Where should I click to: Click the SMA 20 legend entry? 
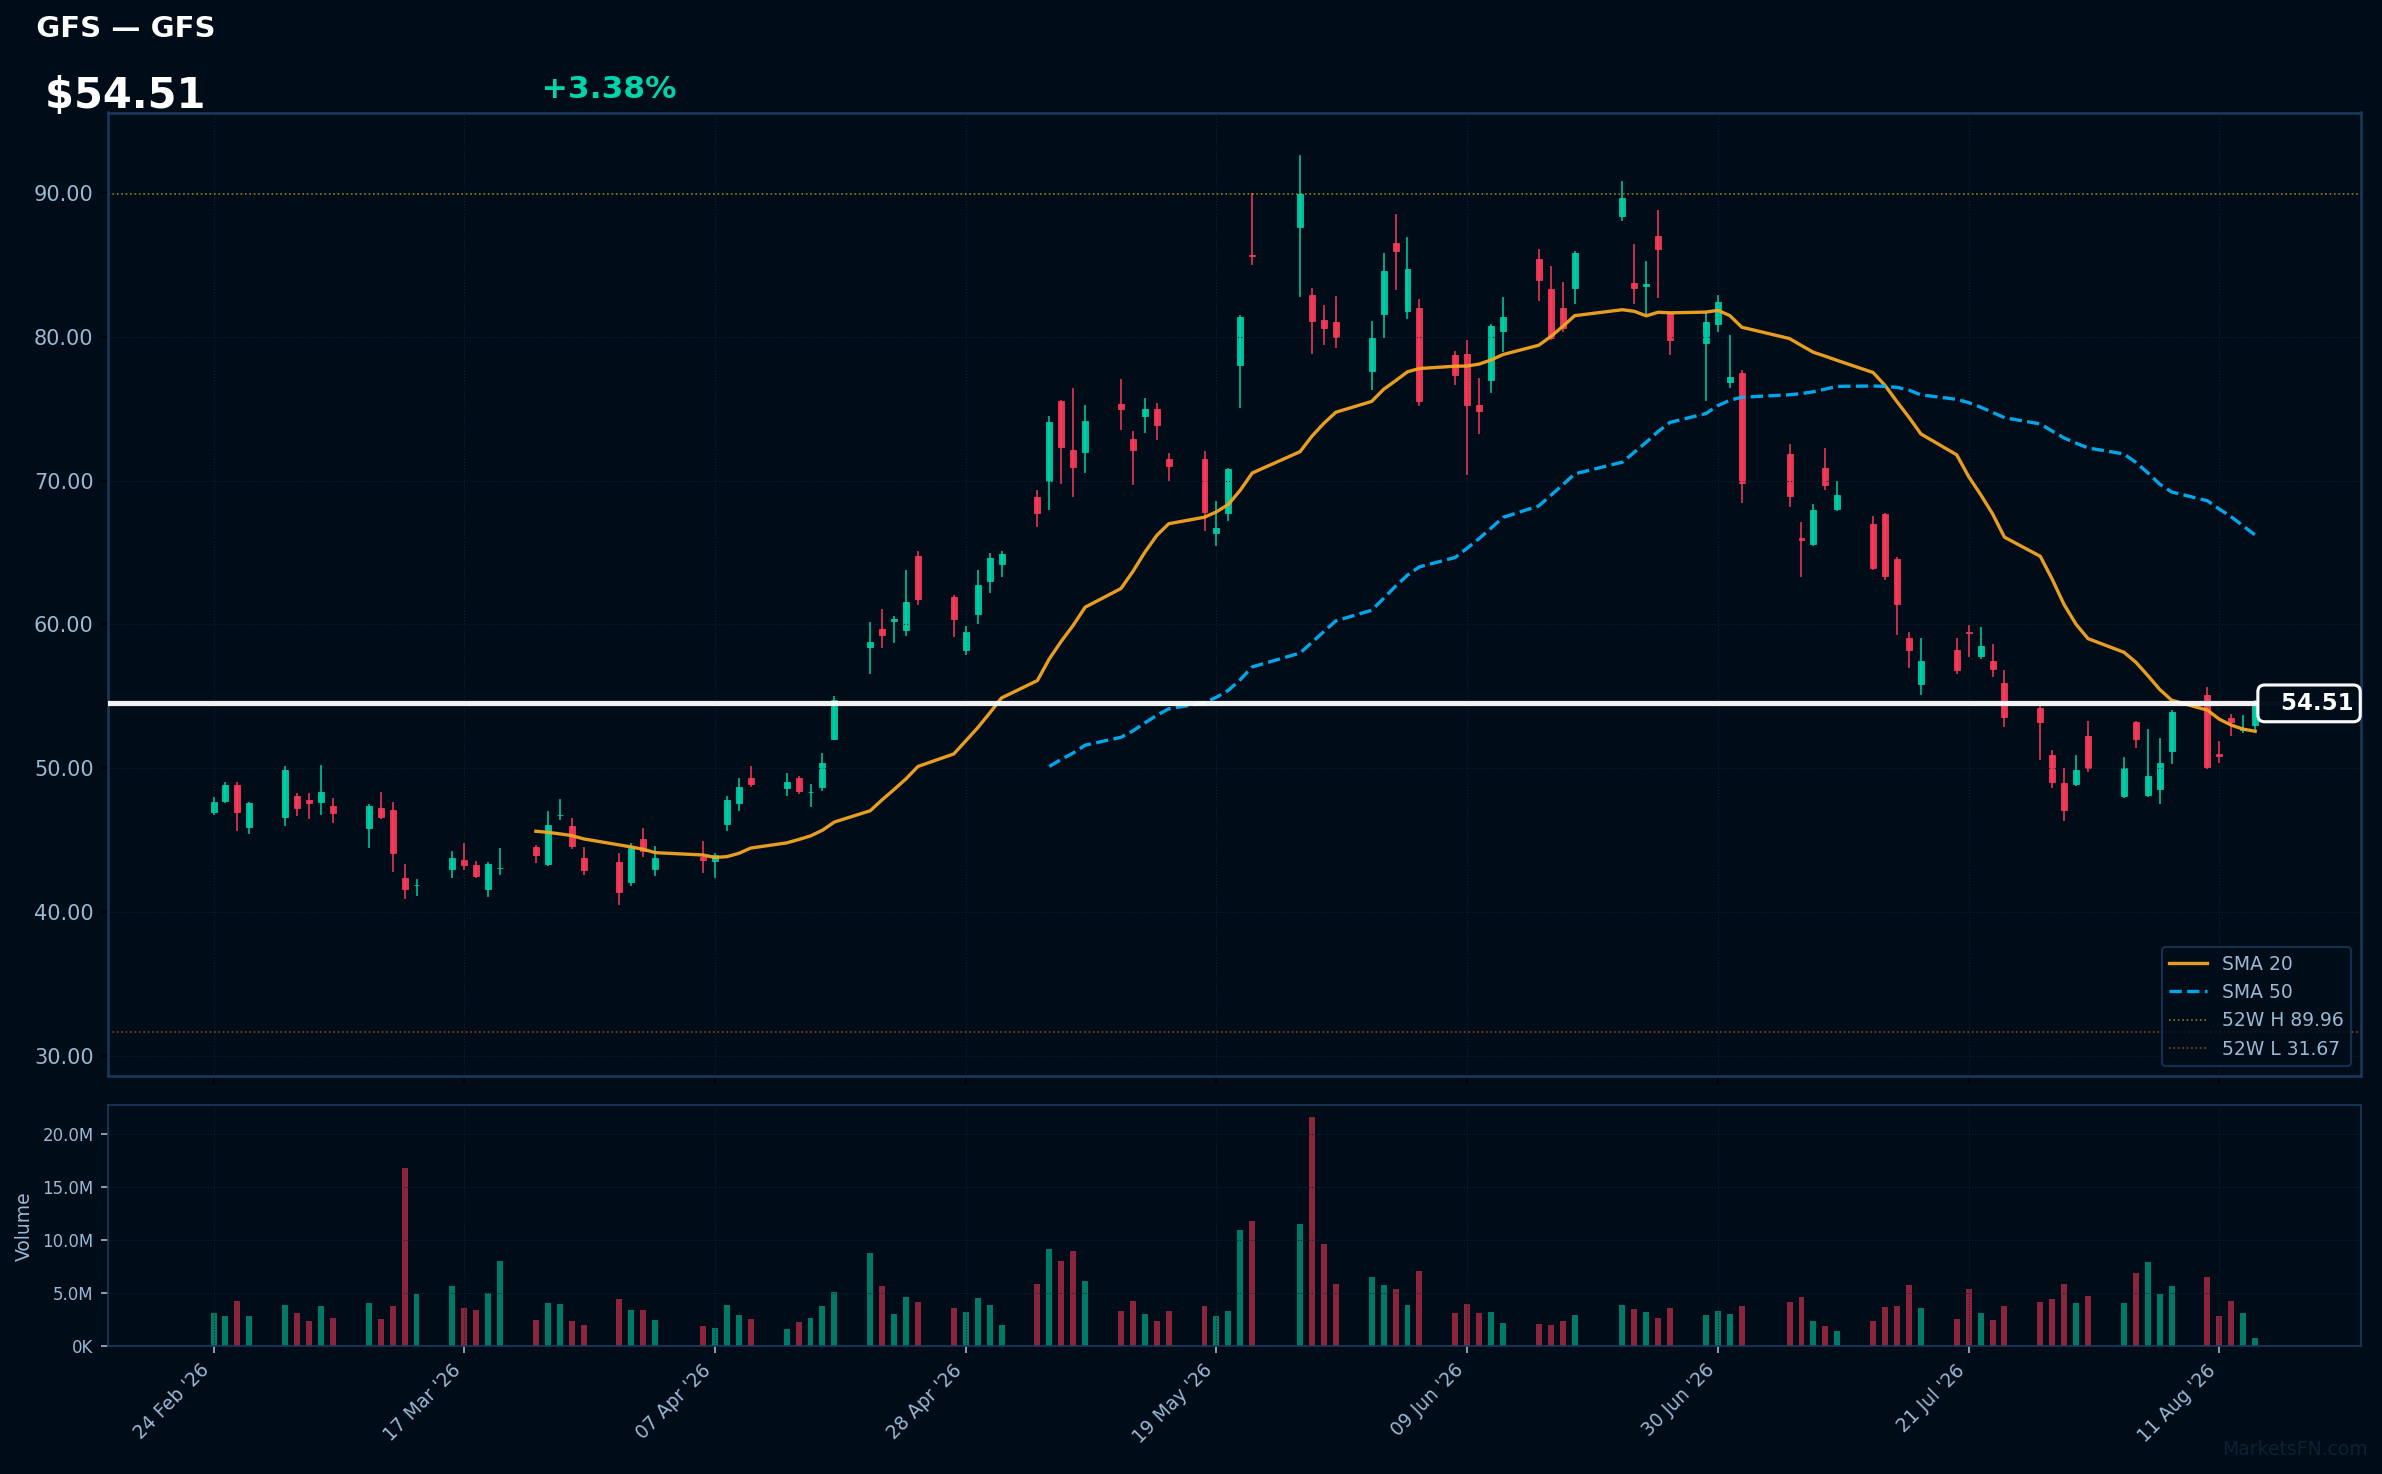tap(2230, 963)
